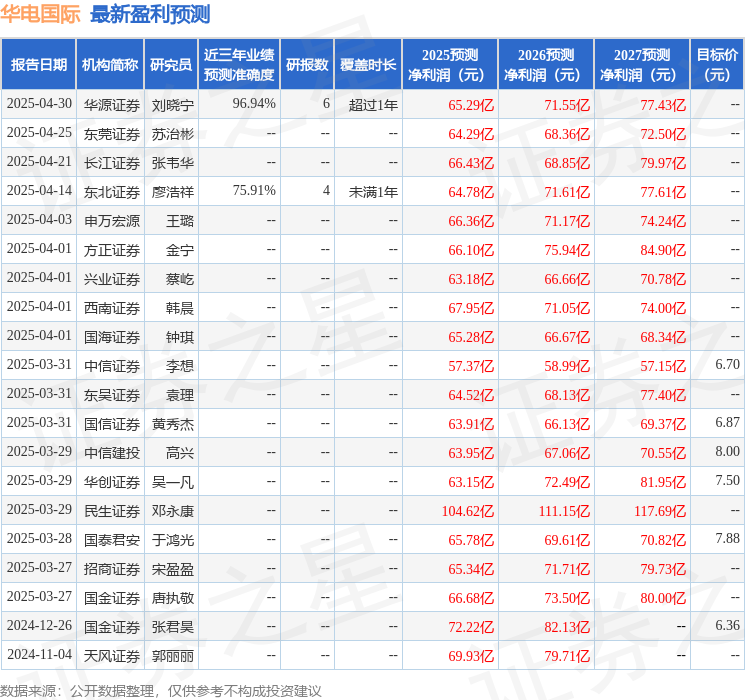Click the 2025-04-21 date cell
Screen dimensions: 745x700
(x=39, y=162)
